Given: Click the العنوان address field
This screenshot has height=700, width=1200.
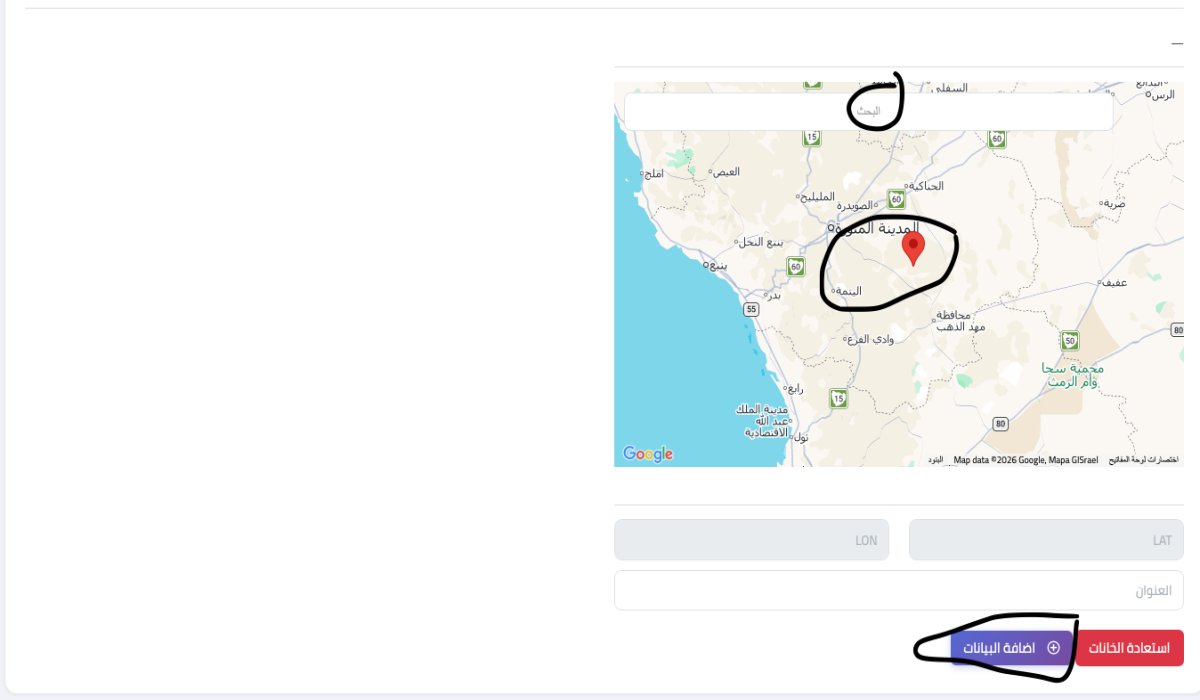Looking at the screenshot, I should [x=899, y=590].
